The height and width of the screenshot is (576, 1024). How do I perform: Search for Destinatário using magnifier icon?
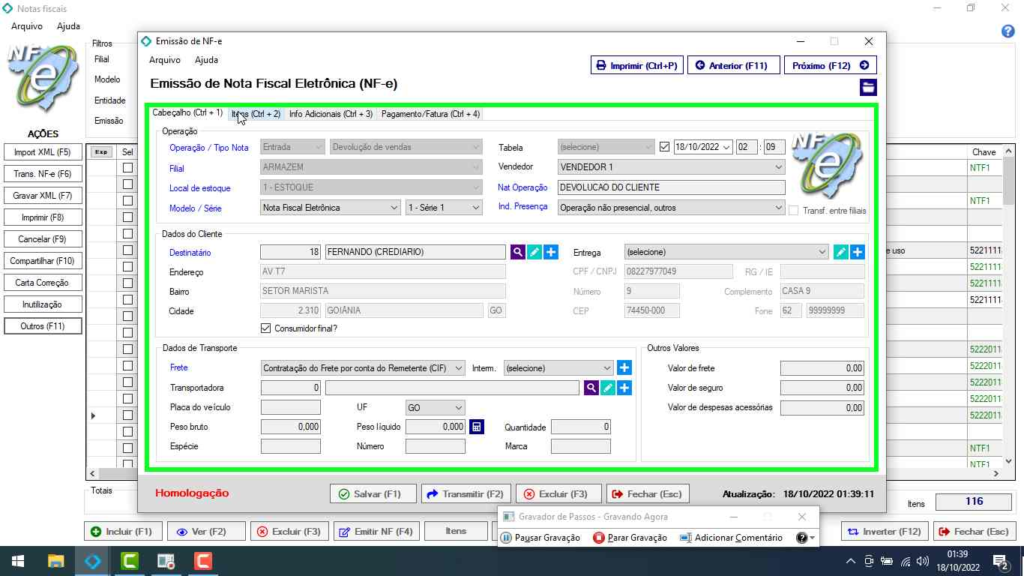pos(518,252)
